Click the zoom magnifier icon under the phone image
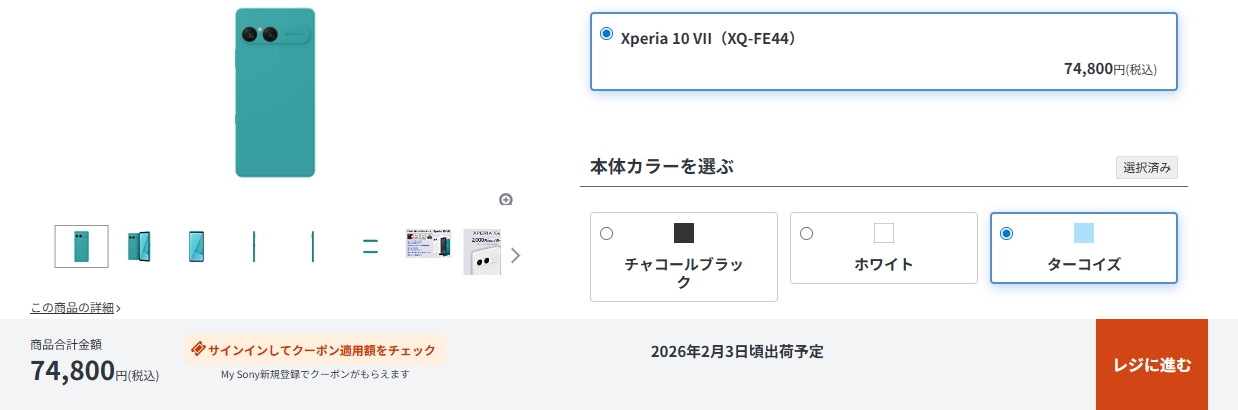 pos(506,199)
